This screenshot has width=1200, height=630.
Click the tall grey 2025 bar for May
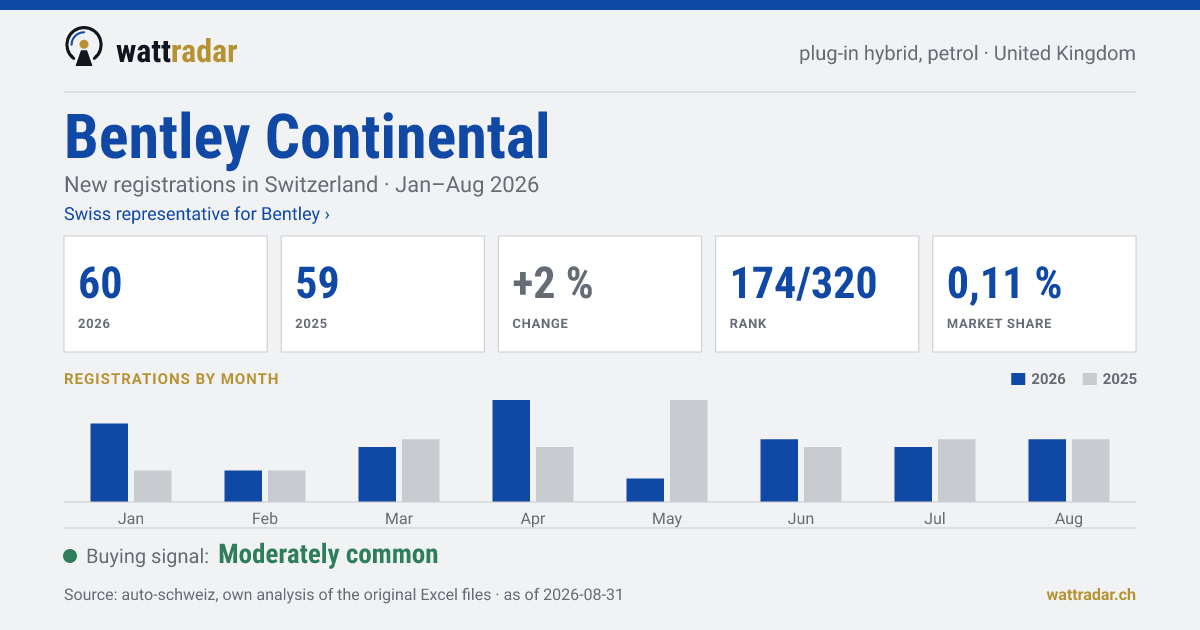[x=689, y=451]
